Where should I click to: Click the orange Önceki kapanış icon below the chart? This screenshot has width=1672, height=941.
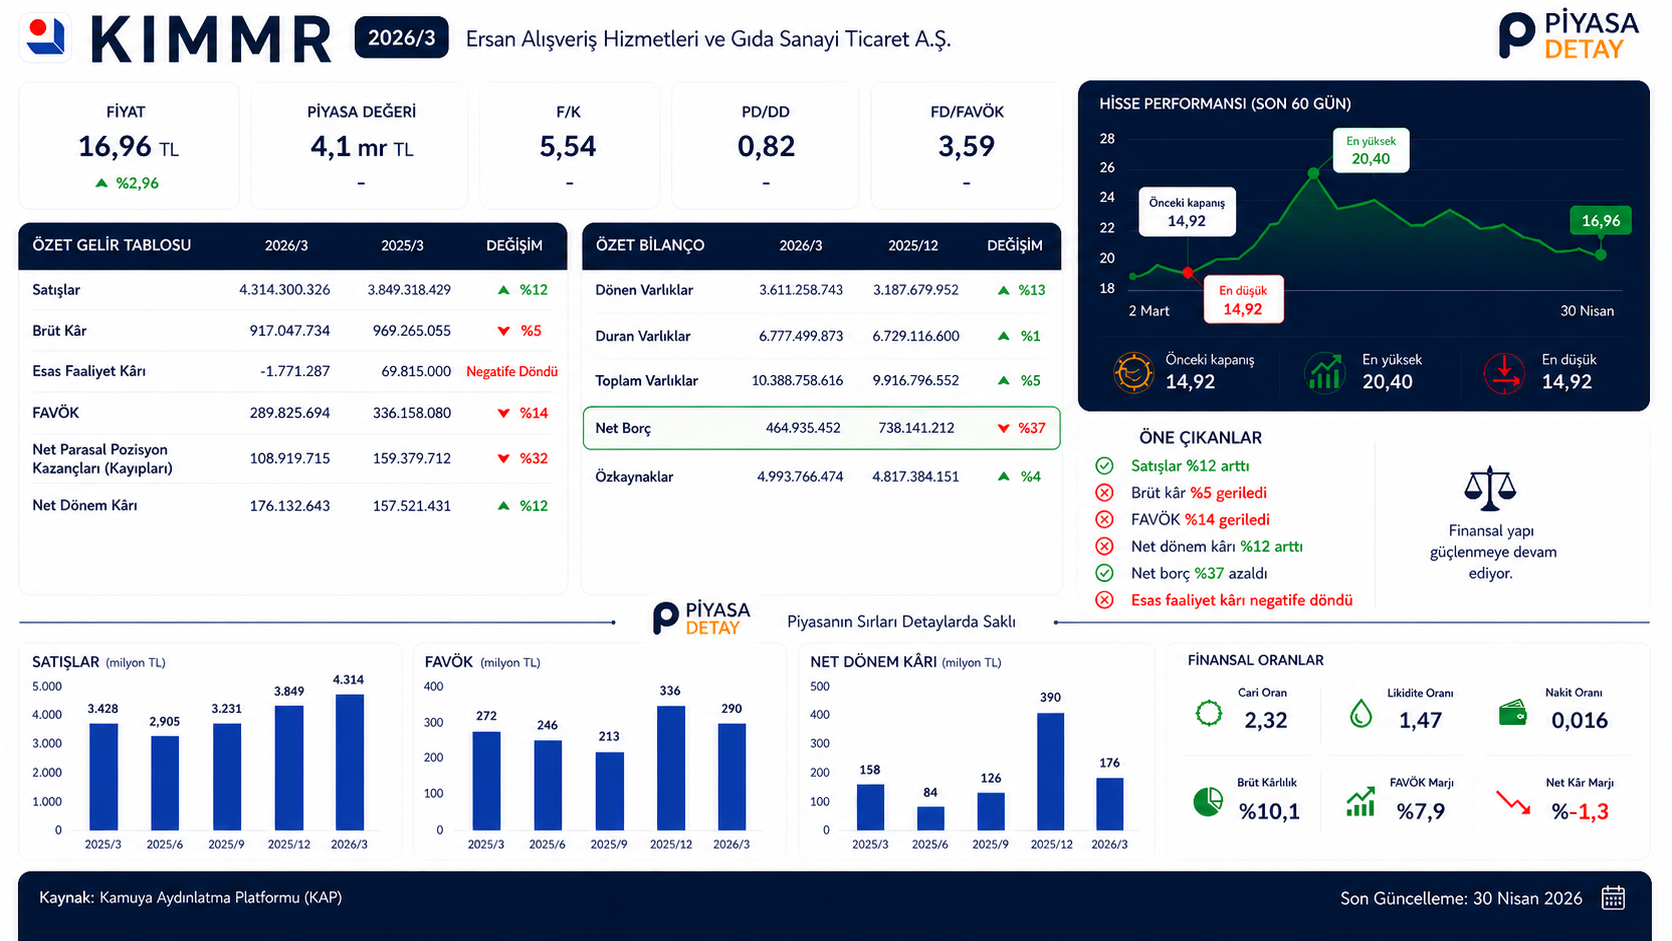coord(1134,372)
